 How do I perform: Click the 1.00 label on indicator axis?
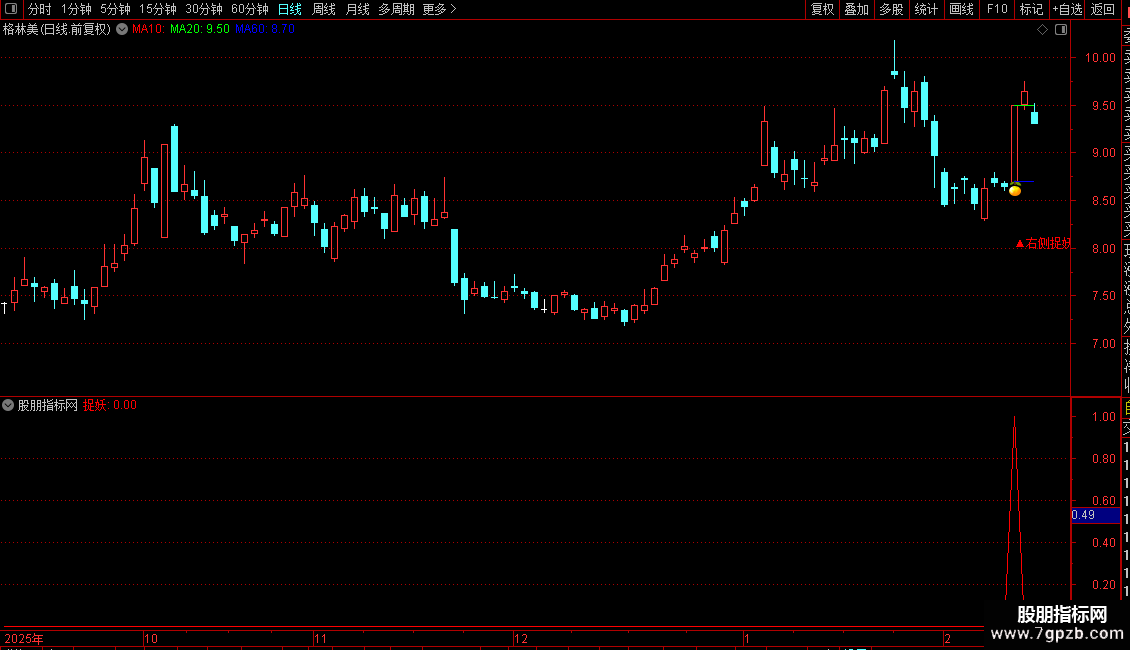[x=1103, y=417]
